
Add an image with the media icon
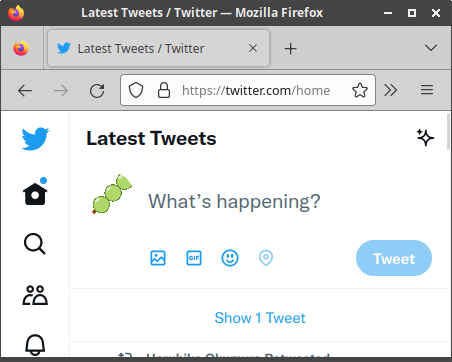tap(158, 258)
